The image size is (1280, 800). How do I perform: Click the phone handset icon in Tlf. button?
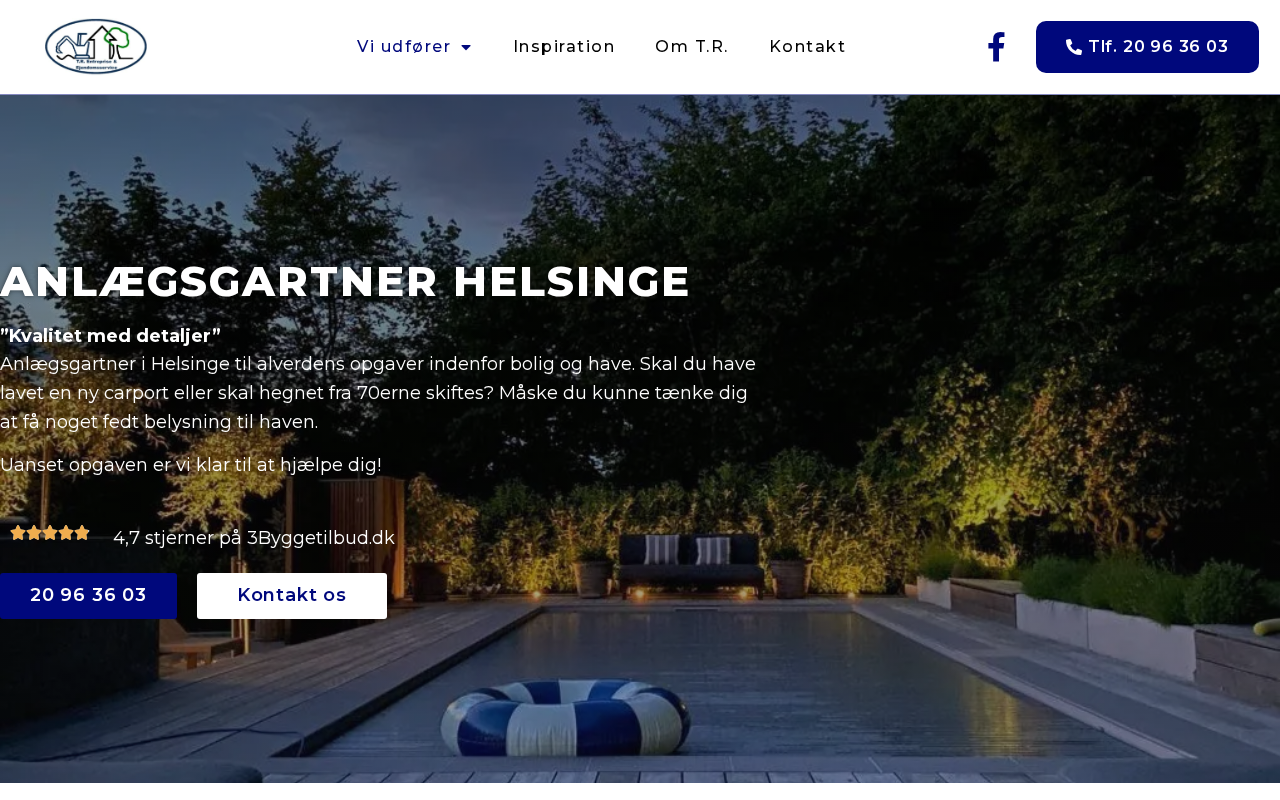click(x=1074, y=47)
